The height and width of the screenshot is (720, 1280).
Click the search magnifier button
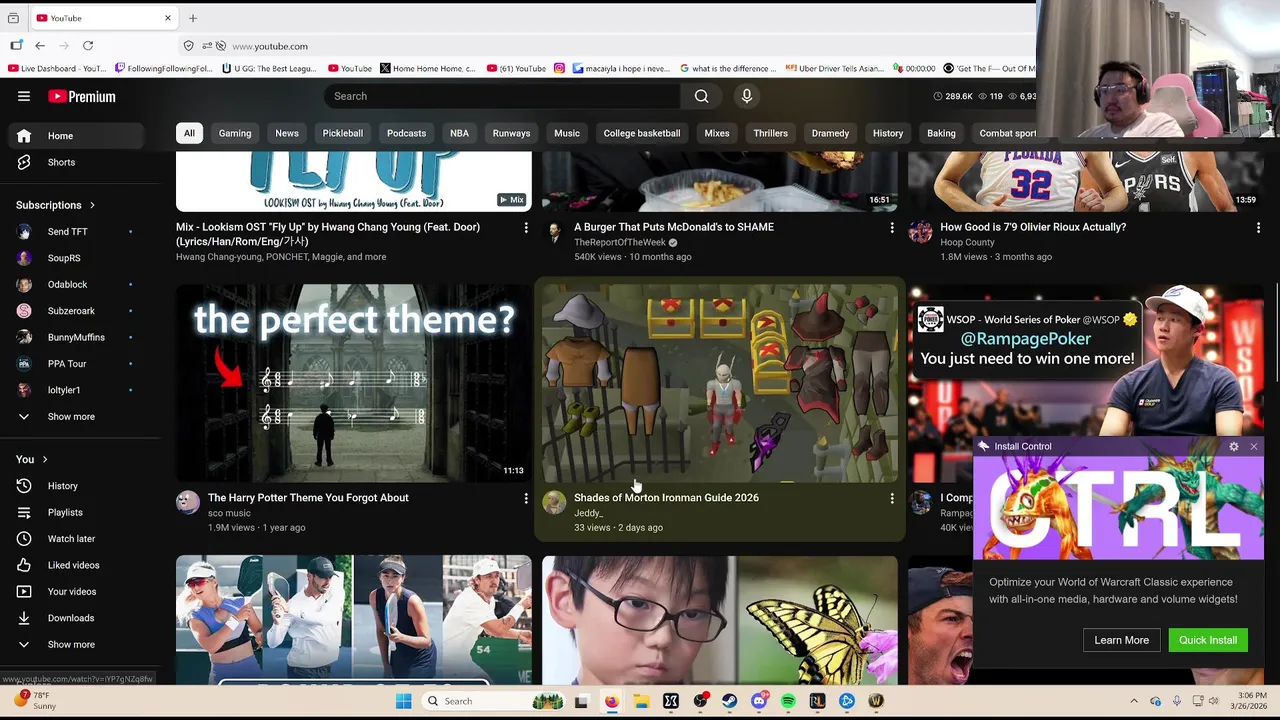(702, 96)
